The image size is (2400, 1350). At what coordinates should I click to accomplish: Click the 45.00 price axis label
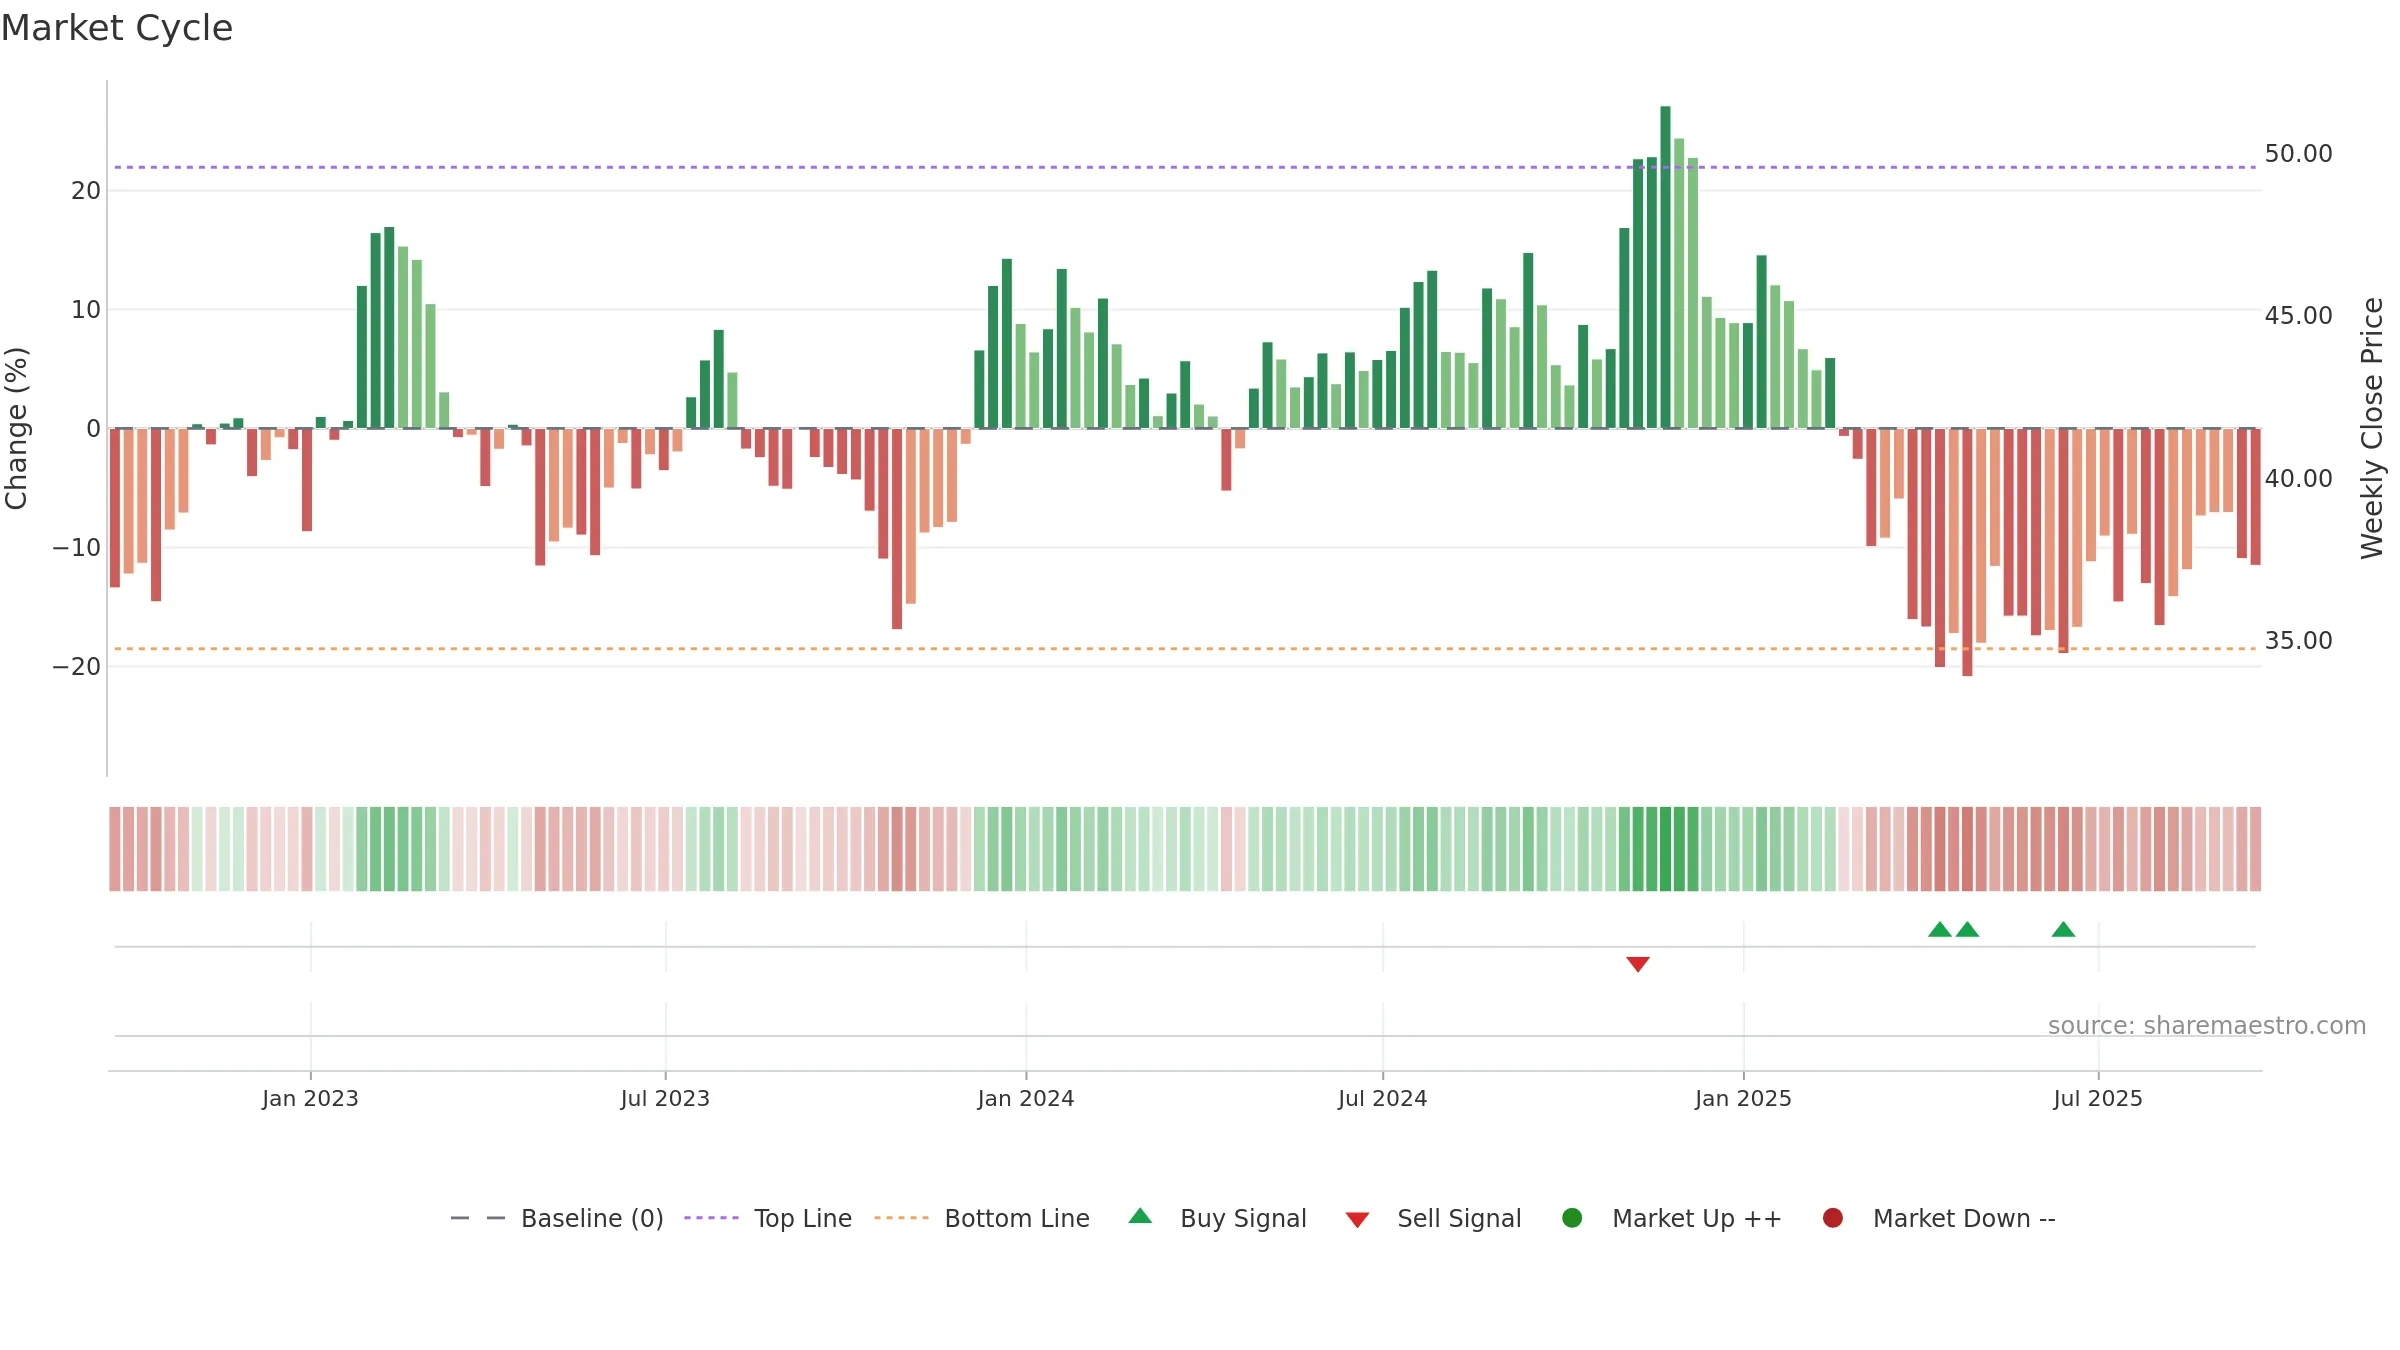[2298, 316]
